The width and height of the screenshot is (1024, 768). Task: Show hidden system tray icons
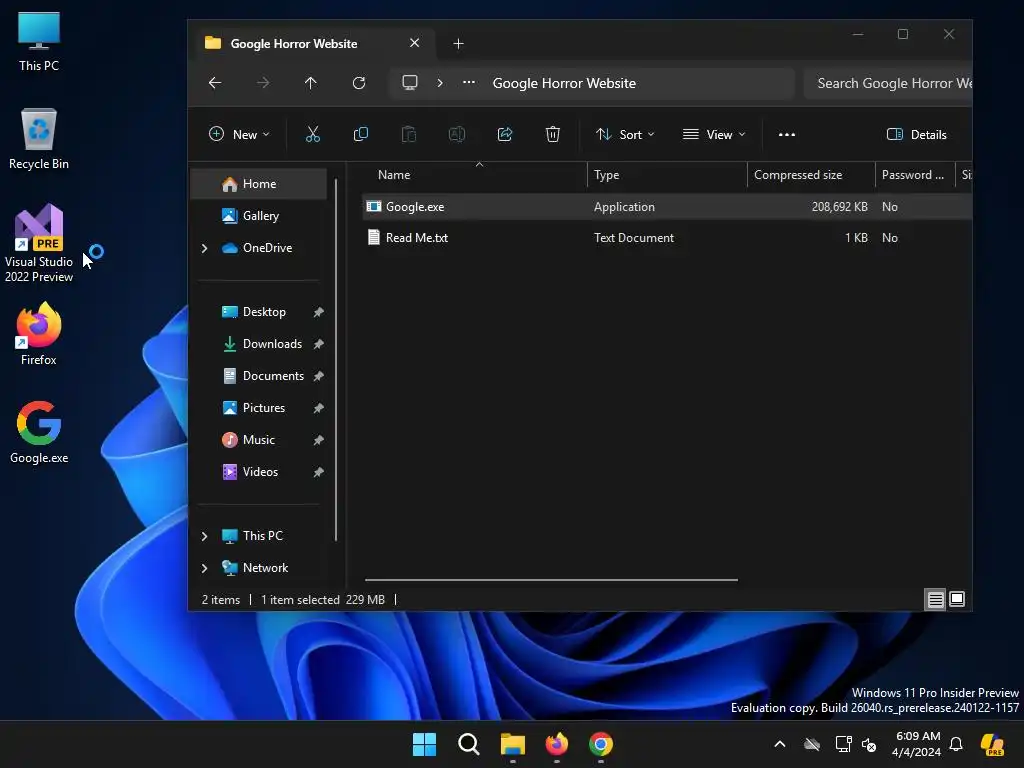[780, 744]
